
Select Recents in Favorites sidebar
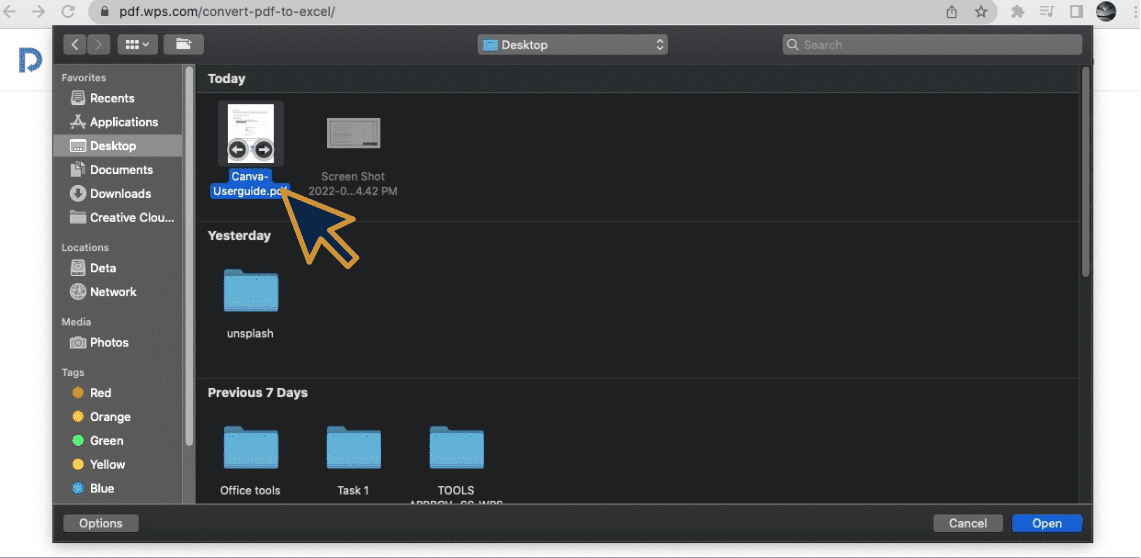pos(112,98)
